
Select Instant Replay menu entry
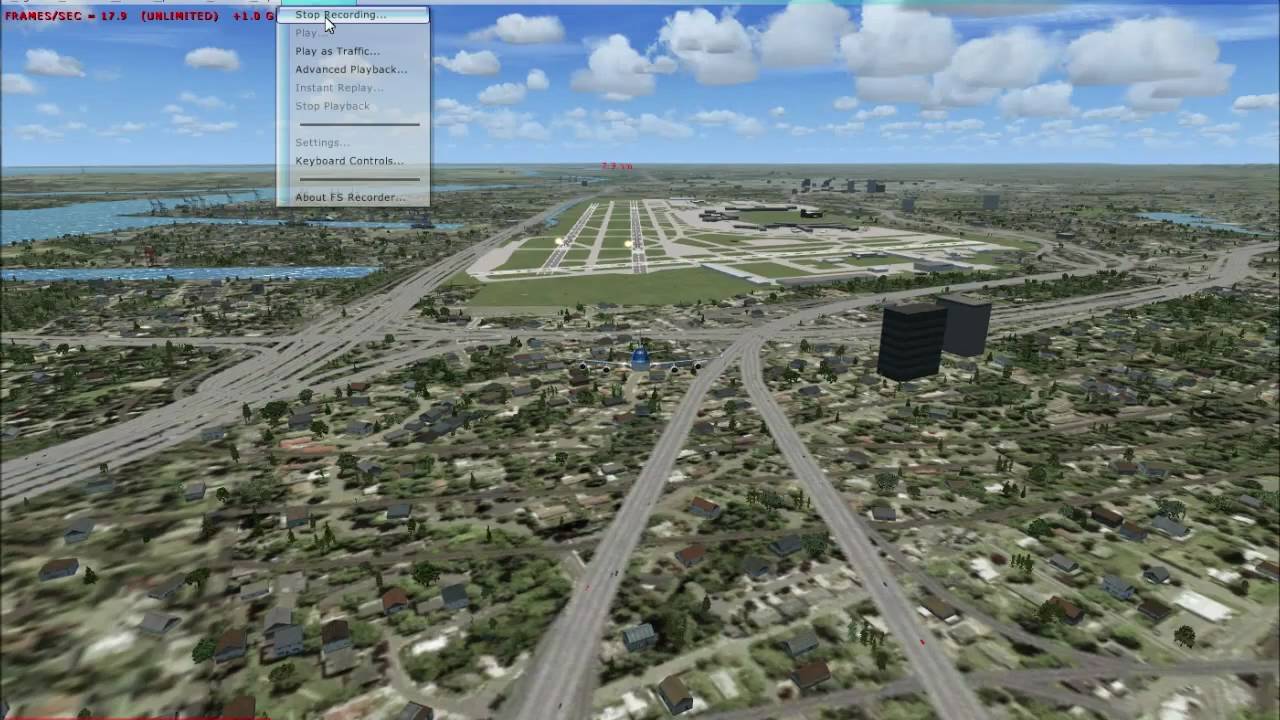(353, 88)
